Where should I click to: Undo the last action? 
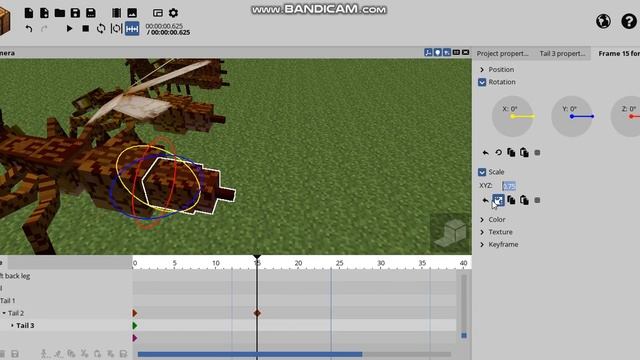pyautogui.click(x=29, y=29)
